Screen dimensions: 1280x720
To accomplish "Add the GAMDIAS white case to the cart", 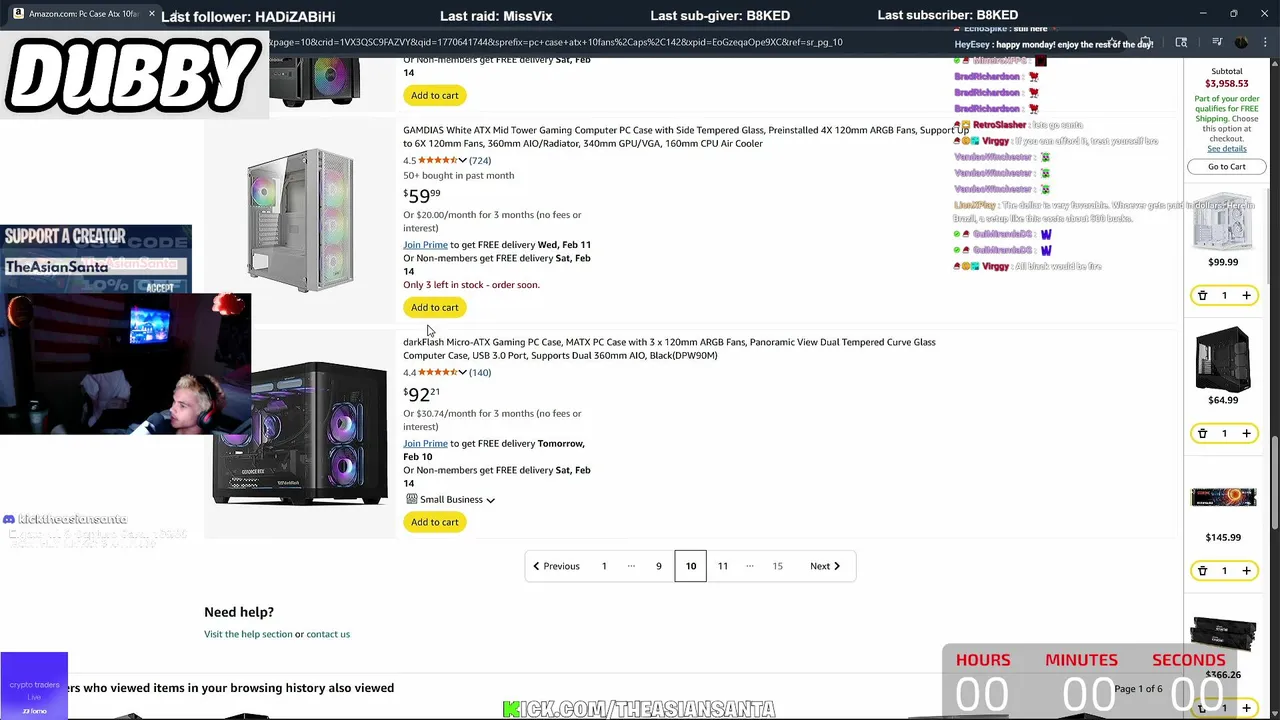I will (435, 307).
